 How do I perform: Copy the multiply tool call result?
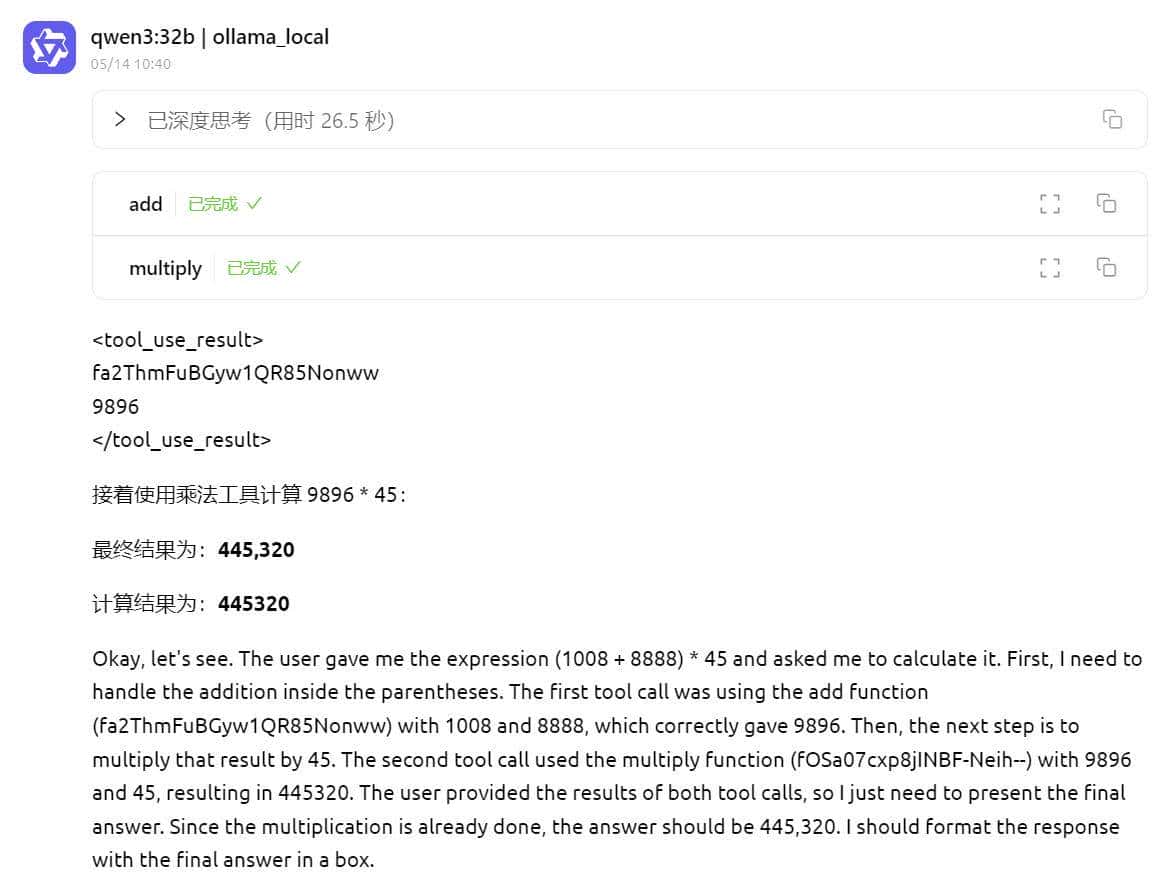[1106, 268]
